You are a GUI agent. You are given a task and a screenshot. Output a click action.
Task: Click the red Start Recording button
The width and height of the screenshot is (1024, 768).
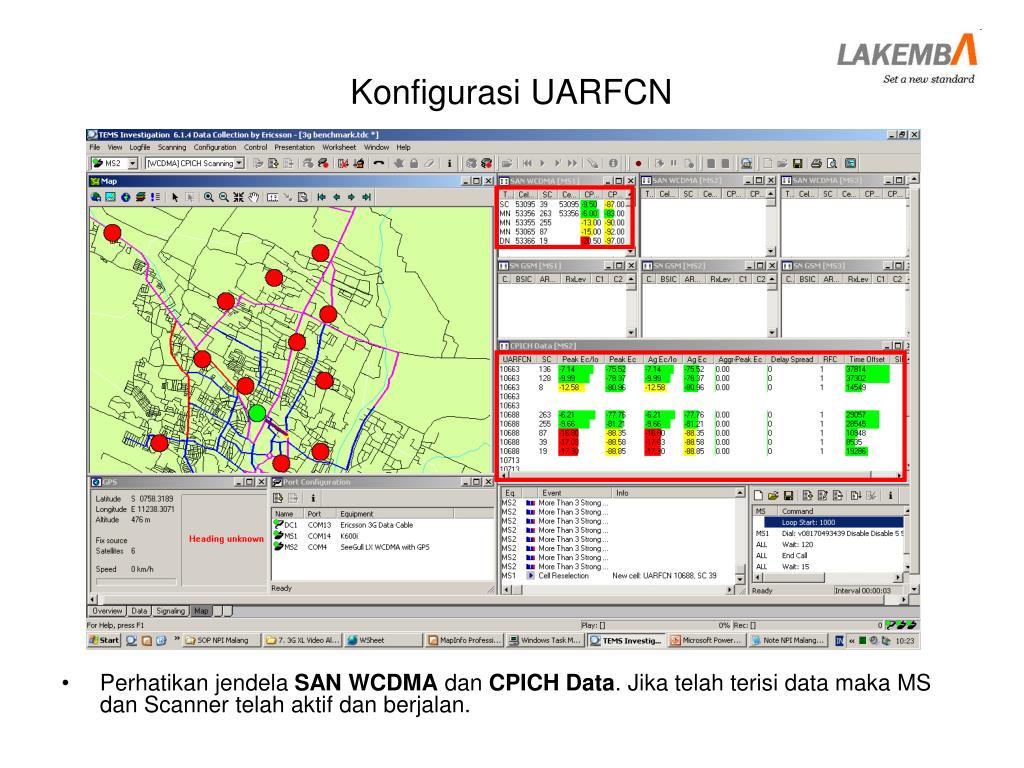(x=638, y=163)
